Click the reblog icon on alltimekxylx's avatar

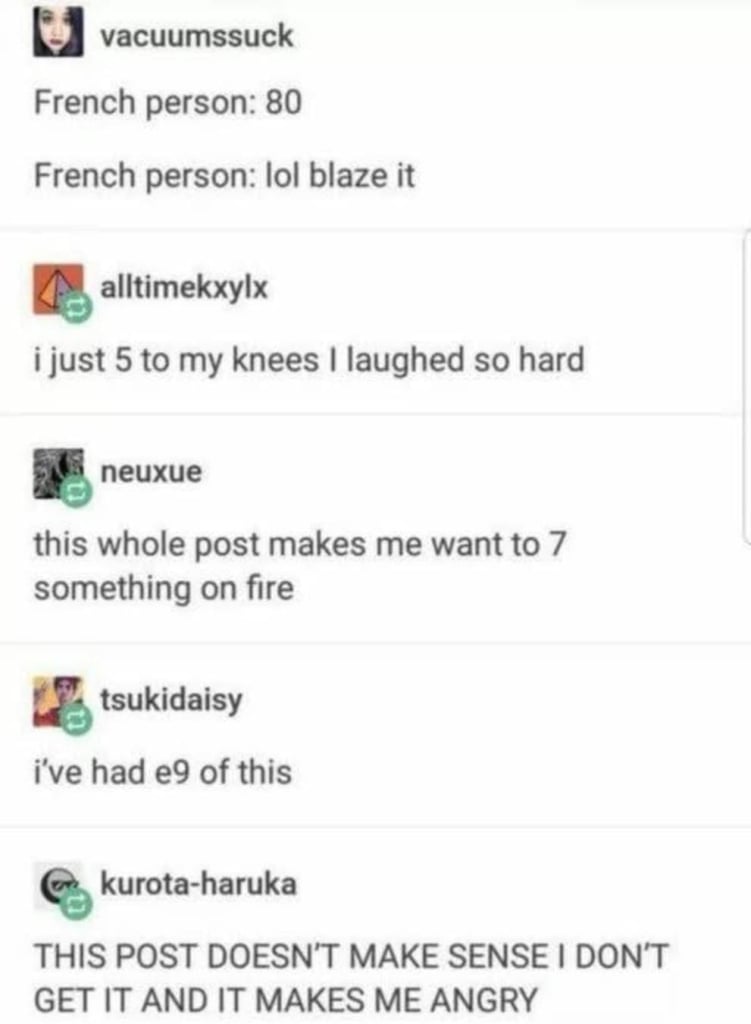(78, 307)
